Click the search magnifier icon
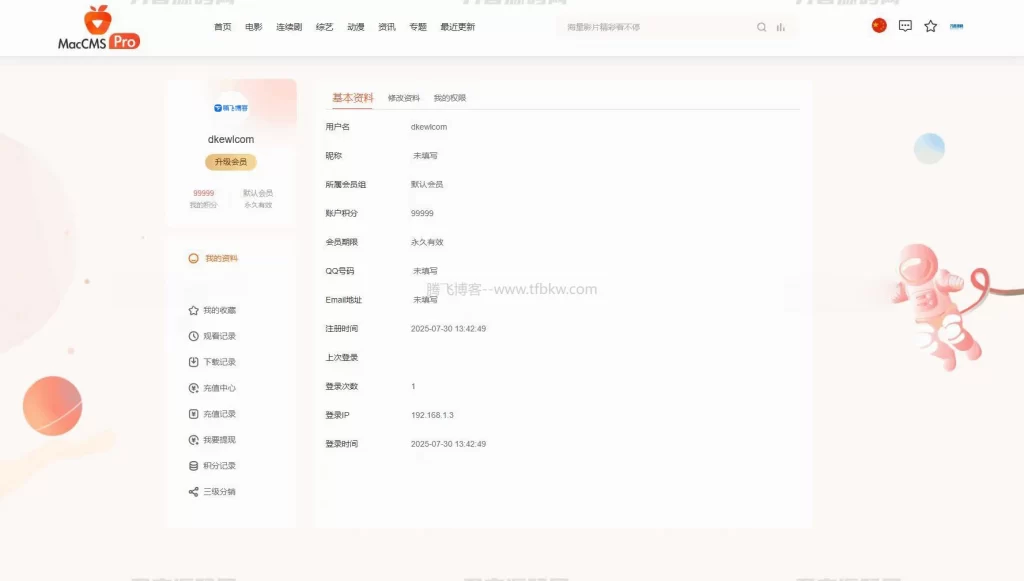The width and height of the screenshot is (1024, 581). coord(761,27)
